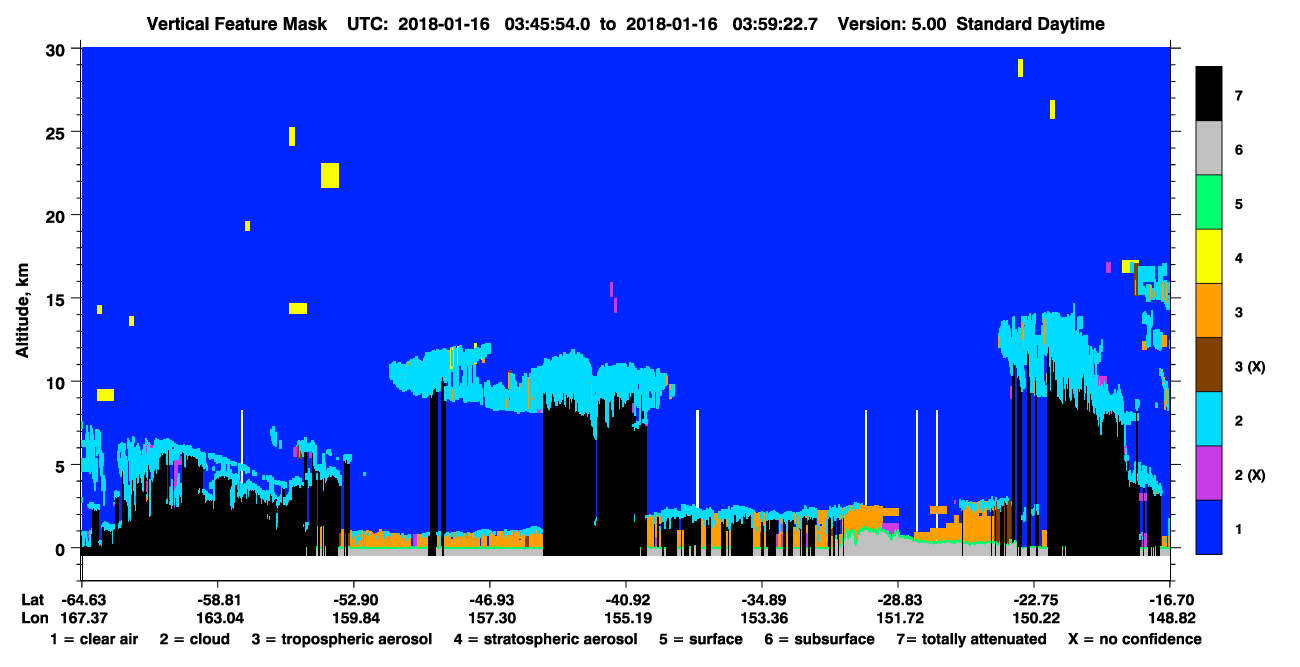Click the orange tropospheric aerosol swatch (3)
This screenshot has height=667, width=1300.
[1209, 311]
